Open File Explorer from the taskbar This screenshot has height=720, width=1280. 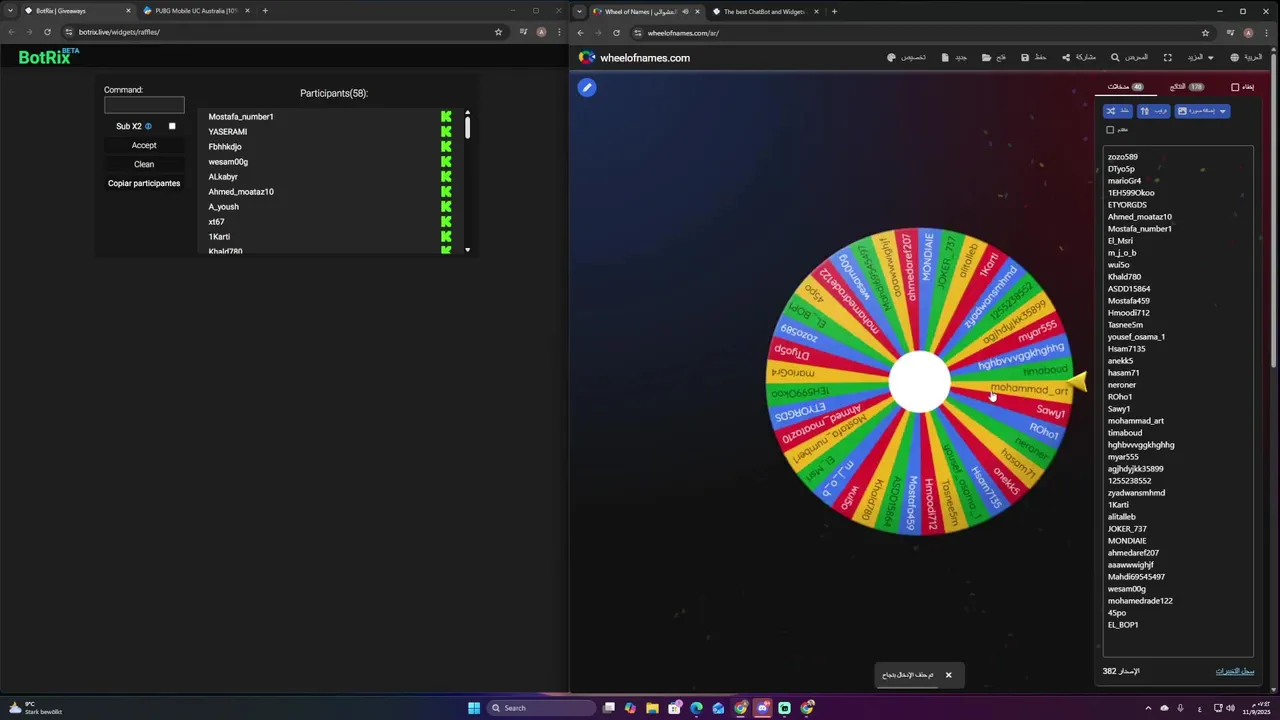point(652,708)
